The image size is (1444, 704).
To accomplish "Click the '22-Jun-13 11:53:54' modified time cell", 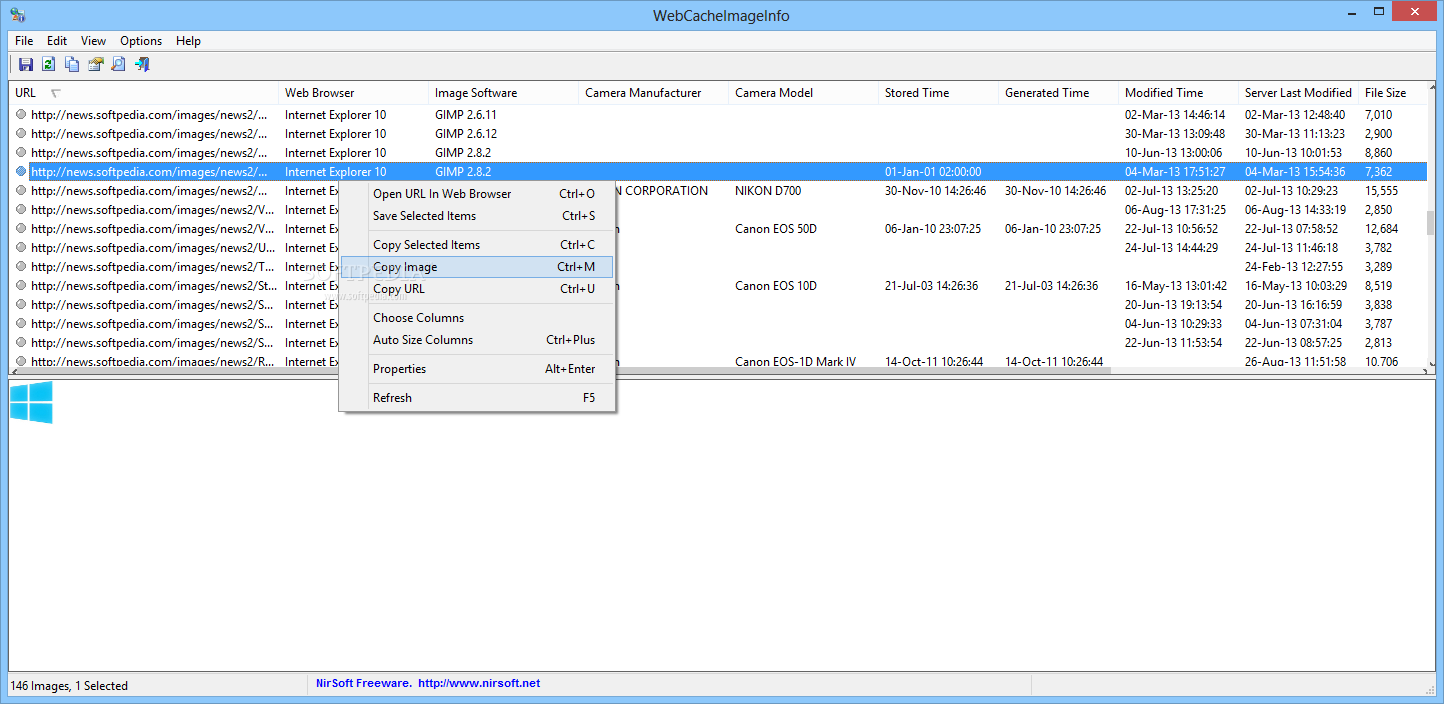I will click(x=1174, y=343).
